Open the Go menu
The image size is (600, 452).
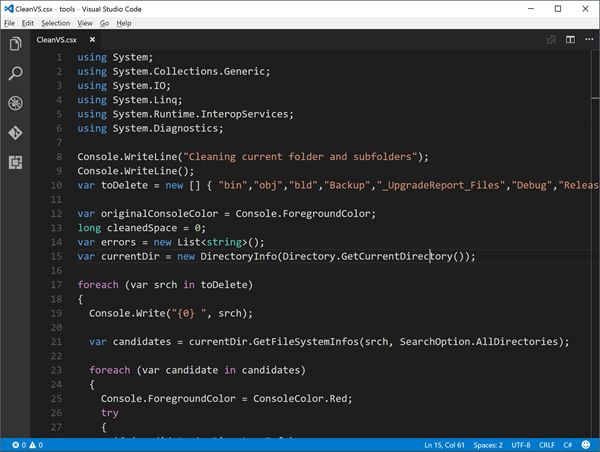(x=104, y=23)
